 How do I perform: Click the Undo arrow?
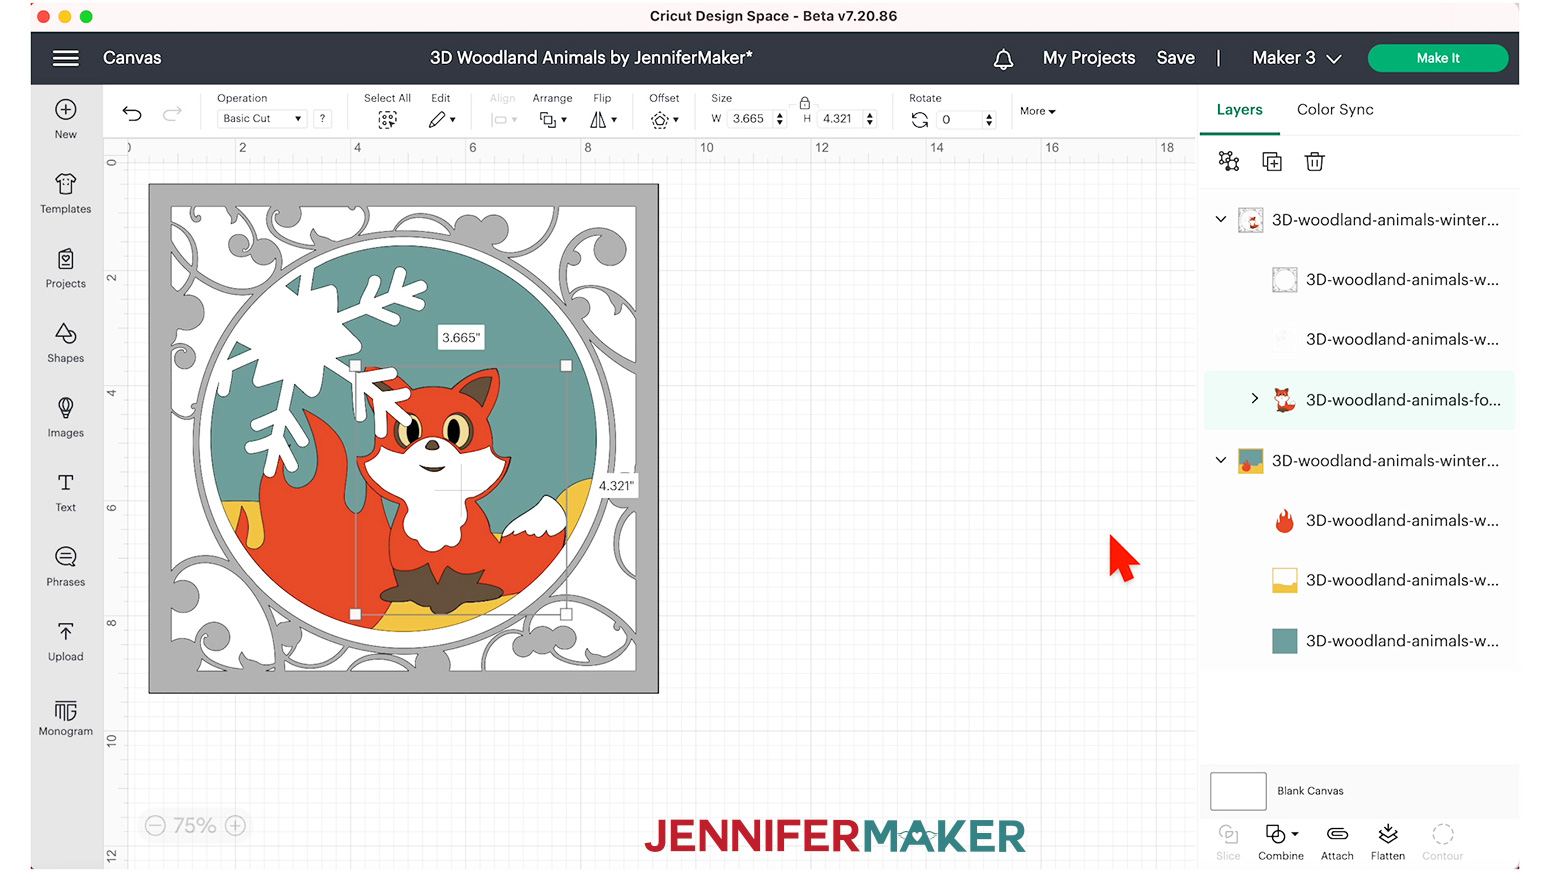(132, 114)
